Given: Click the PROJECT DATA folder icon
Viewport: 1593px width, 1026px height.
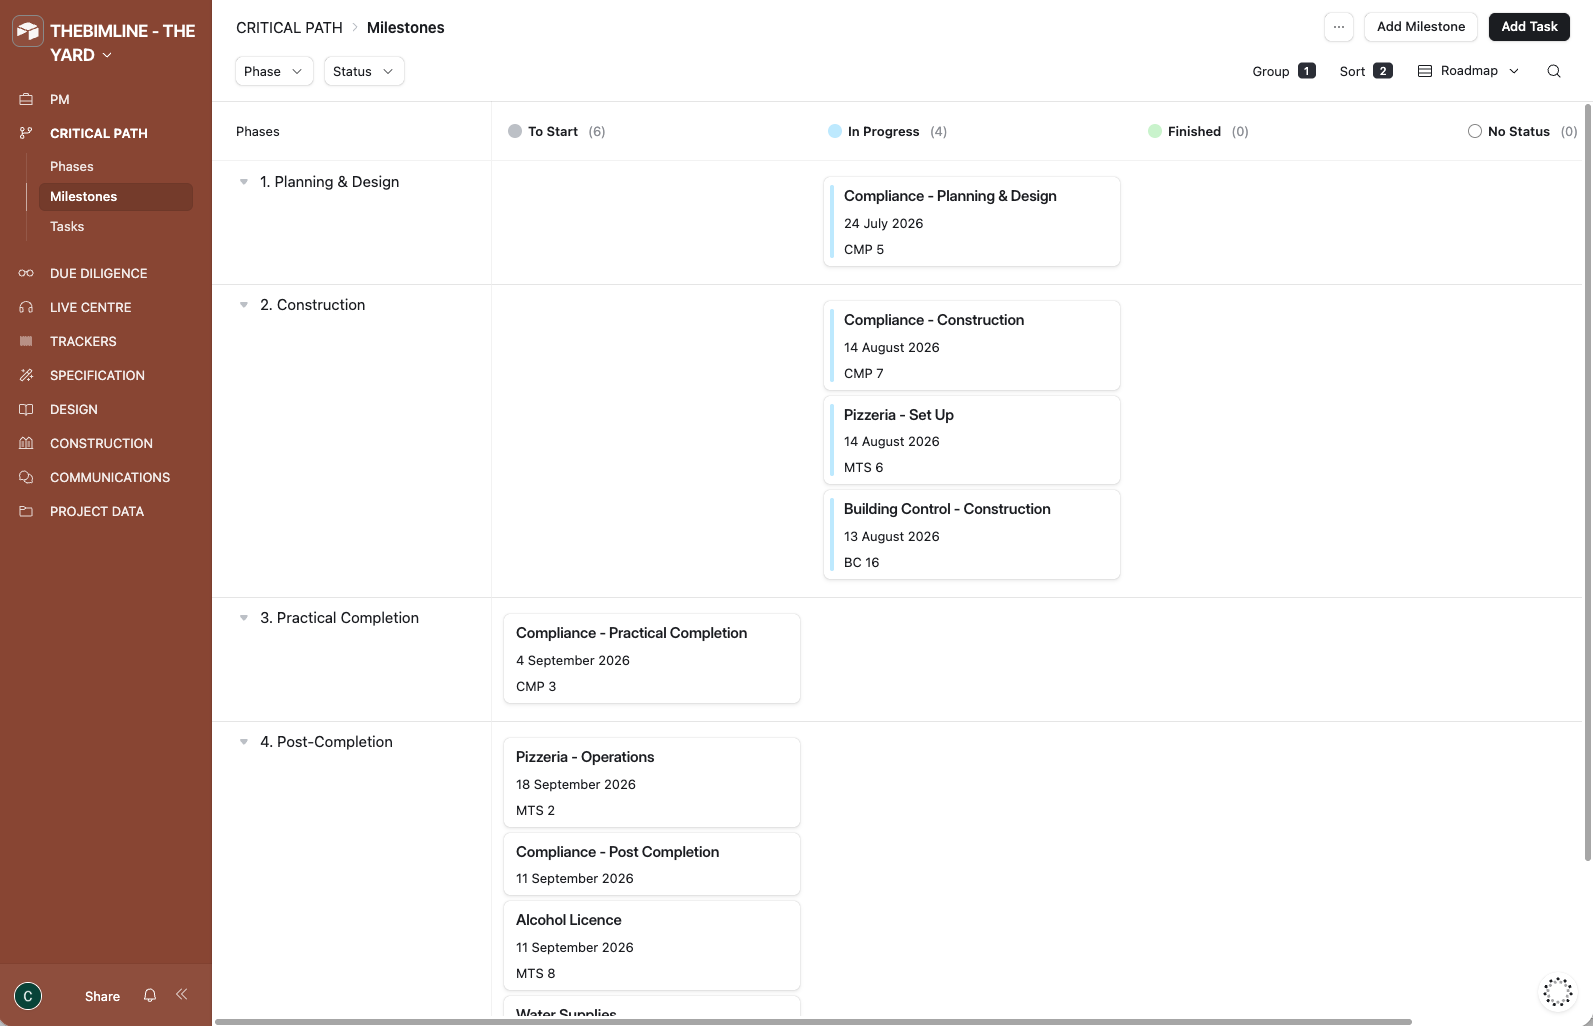Looking at the screenshot, I should click(x=26, y=511).
